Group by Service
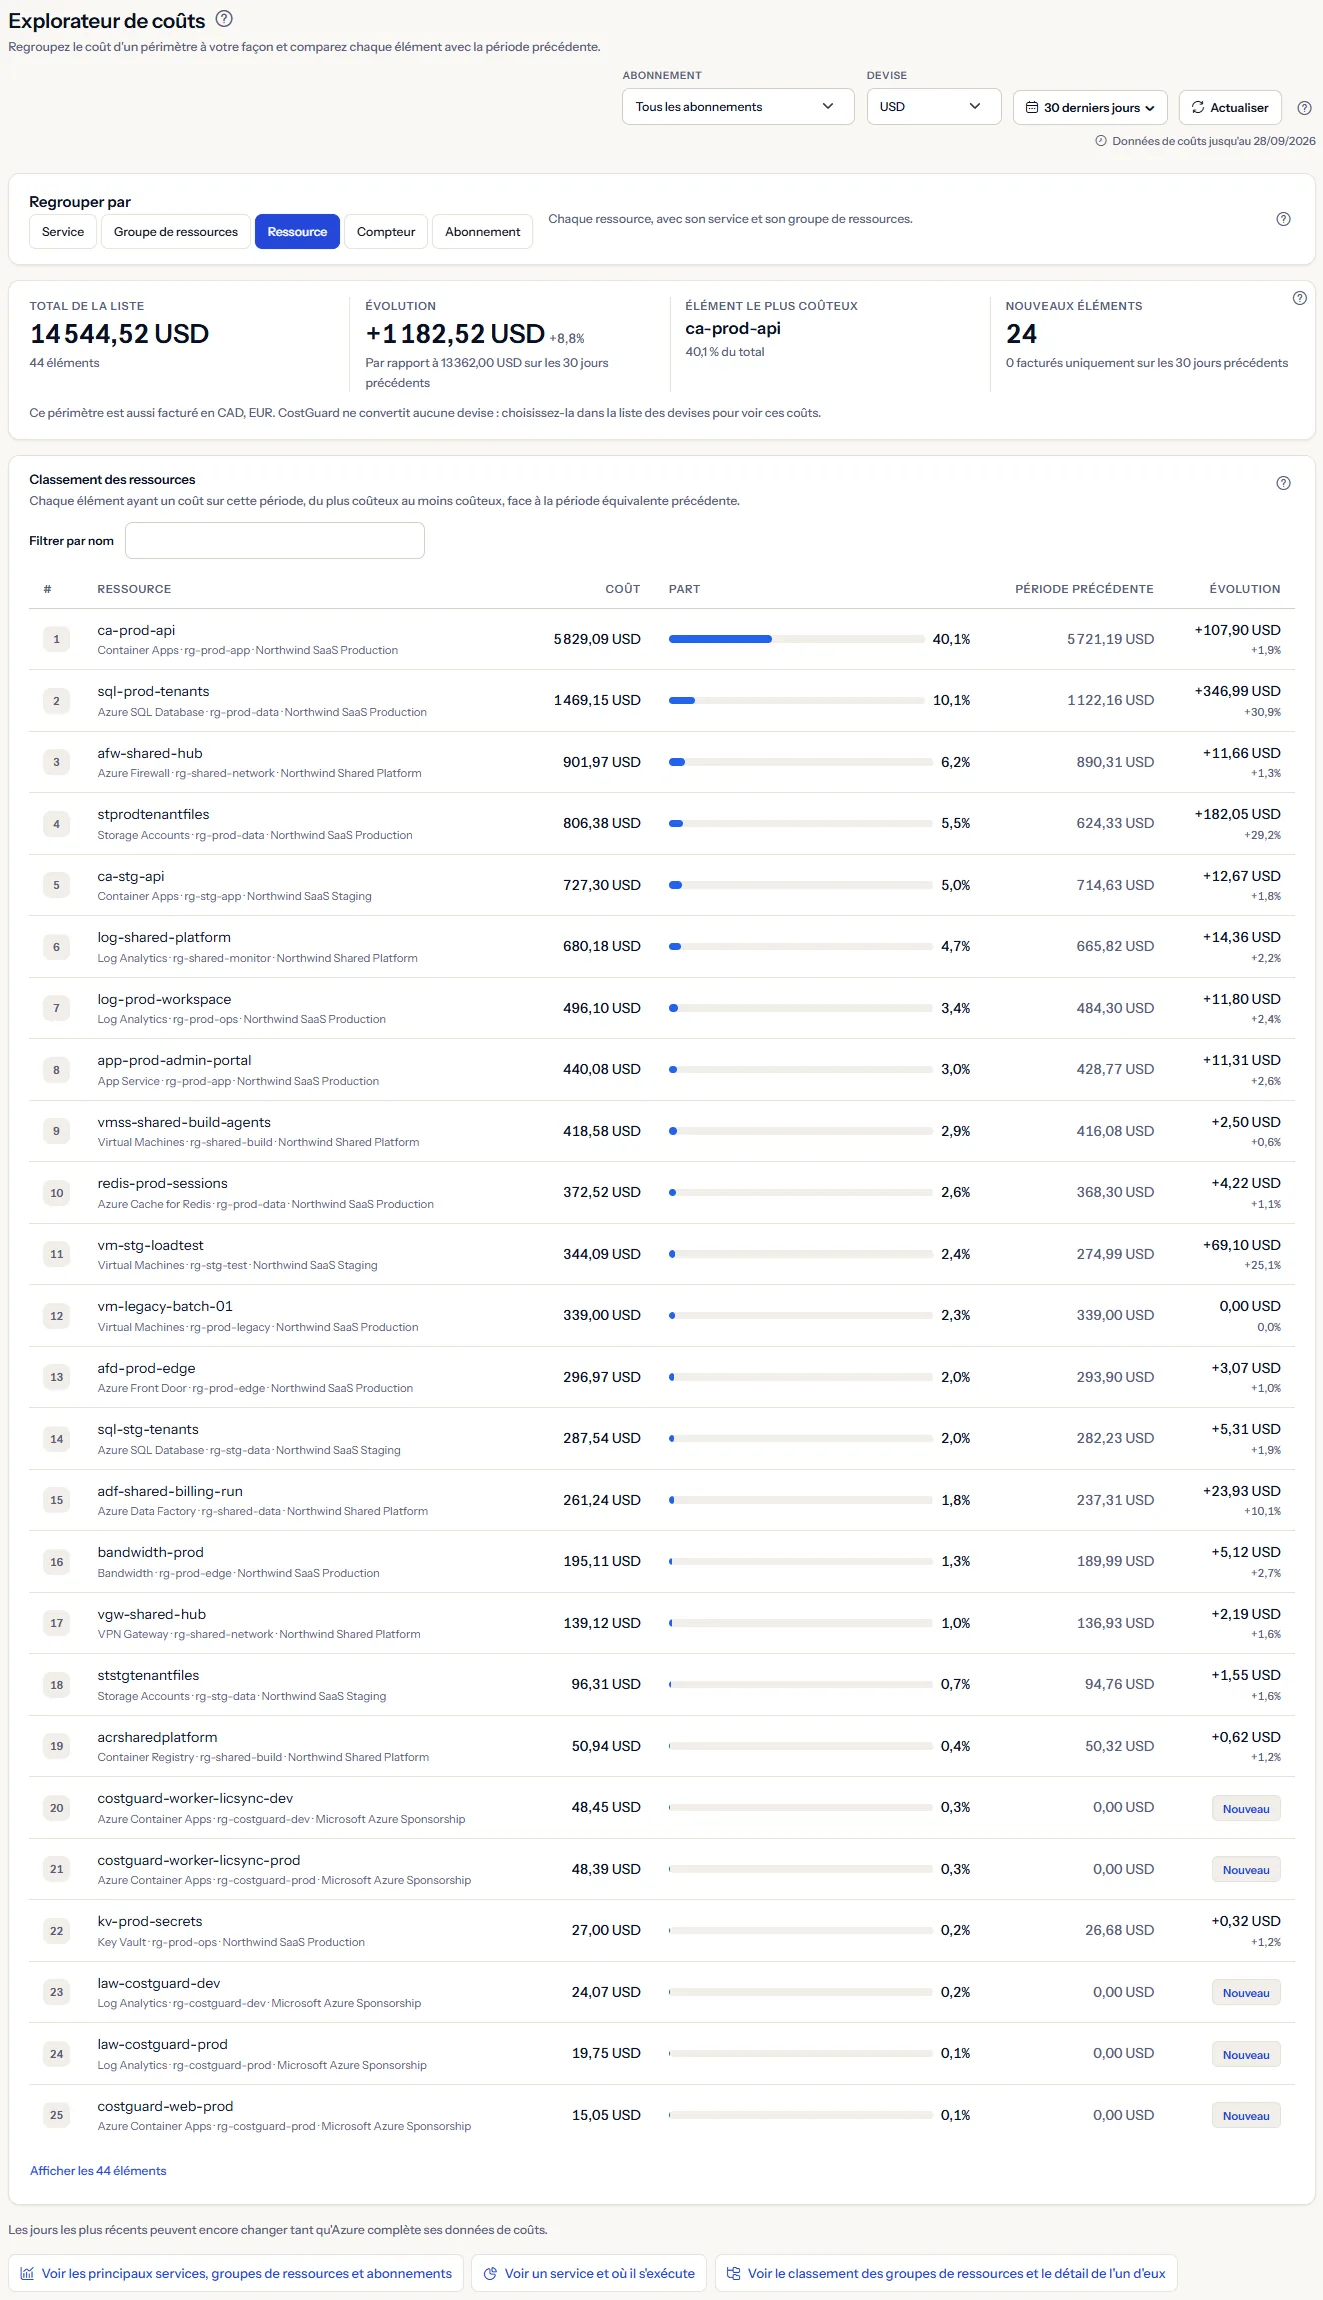The width and height of the screenshot is (1323, 2300). point(63,232)
